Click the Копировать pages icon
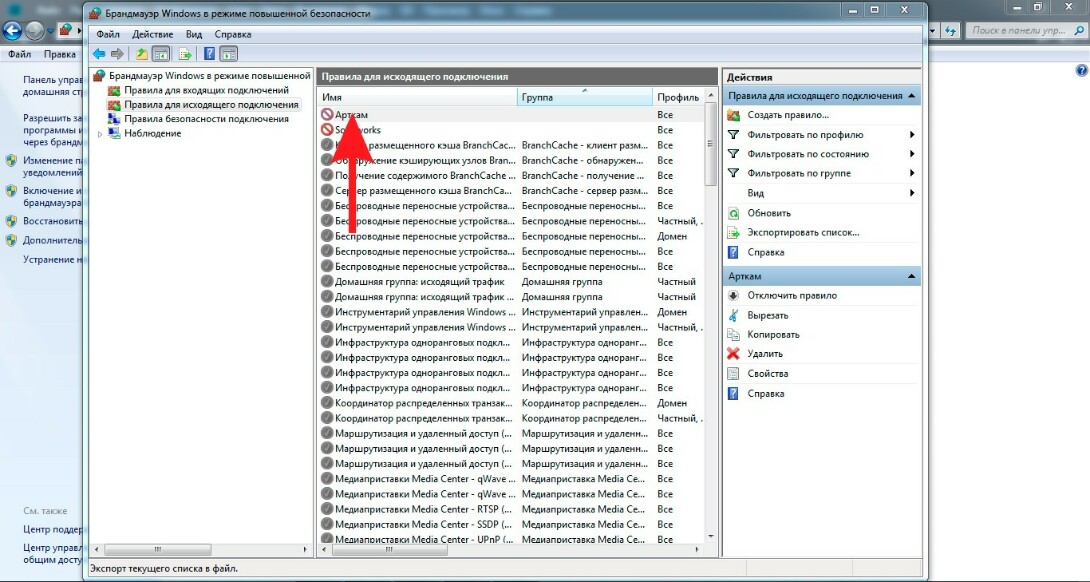 click(733, 334)
